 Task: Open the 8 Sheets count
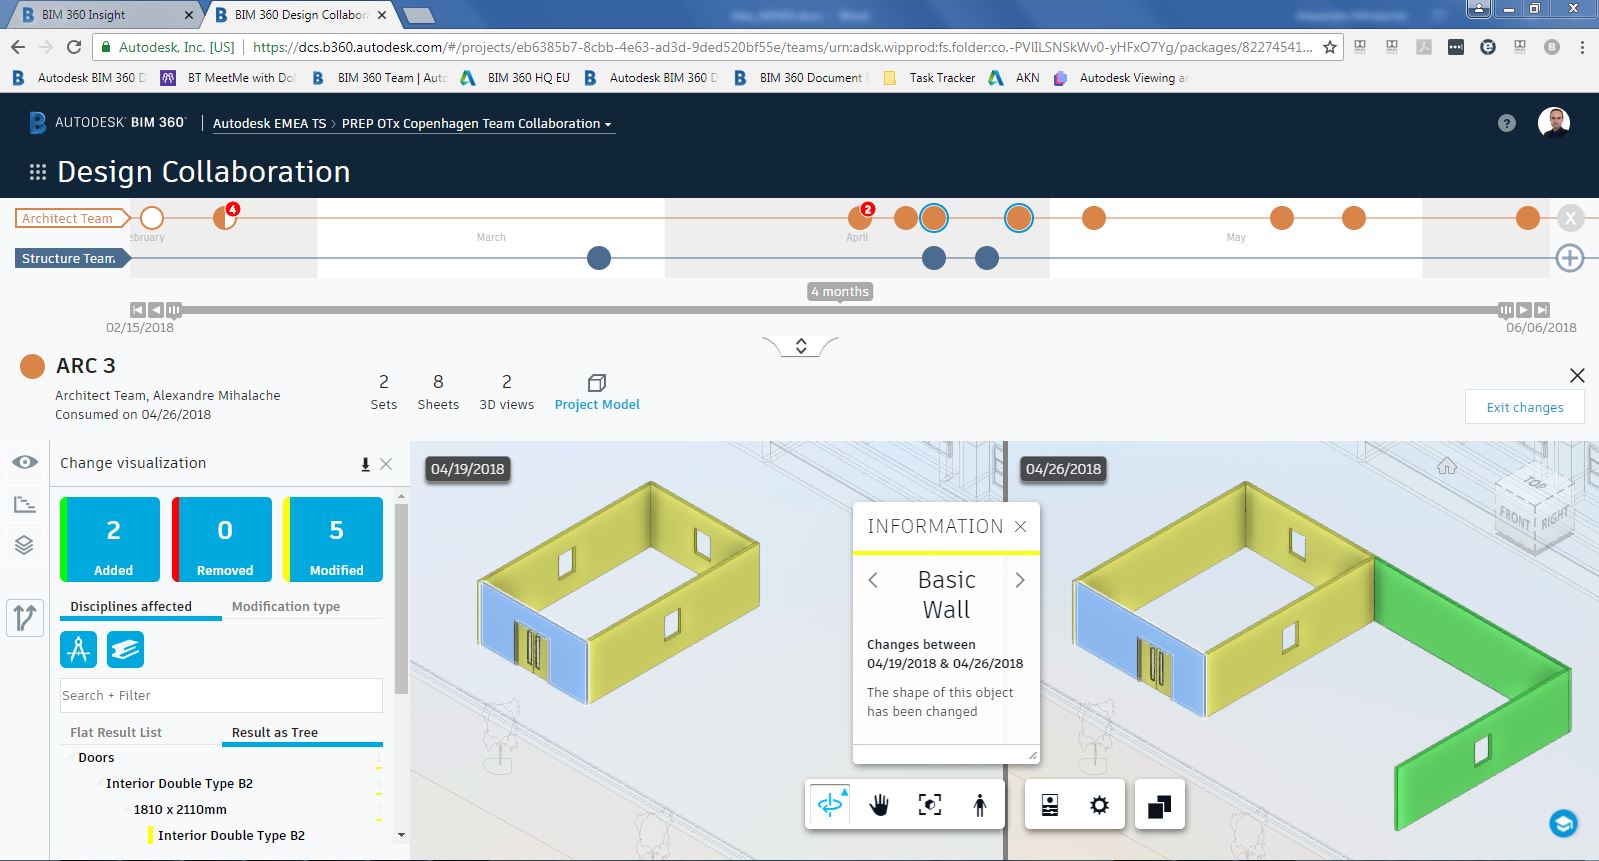438,392
